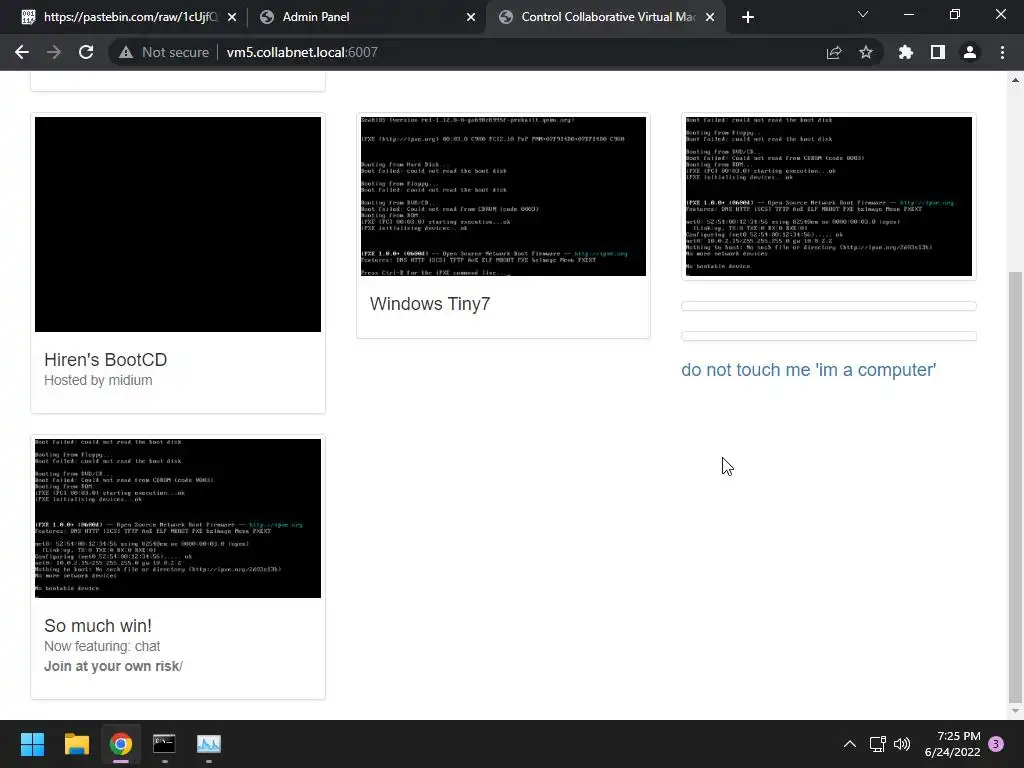Open the notification badge showing 3

996,744
